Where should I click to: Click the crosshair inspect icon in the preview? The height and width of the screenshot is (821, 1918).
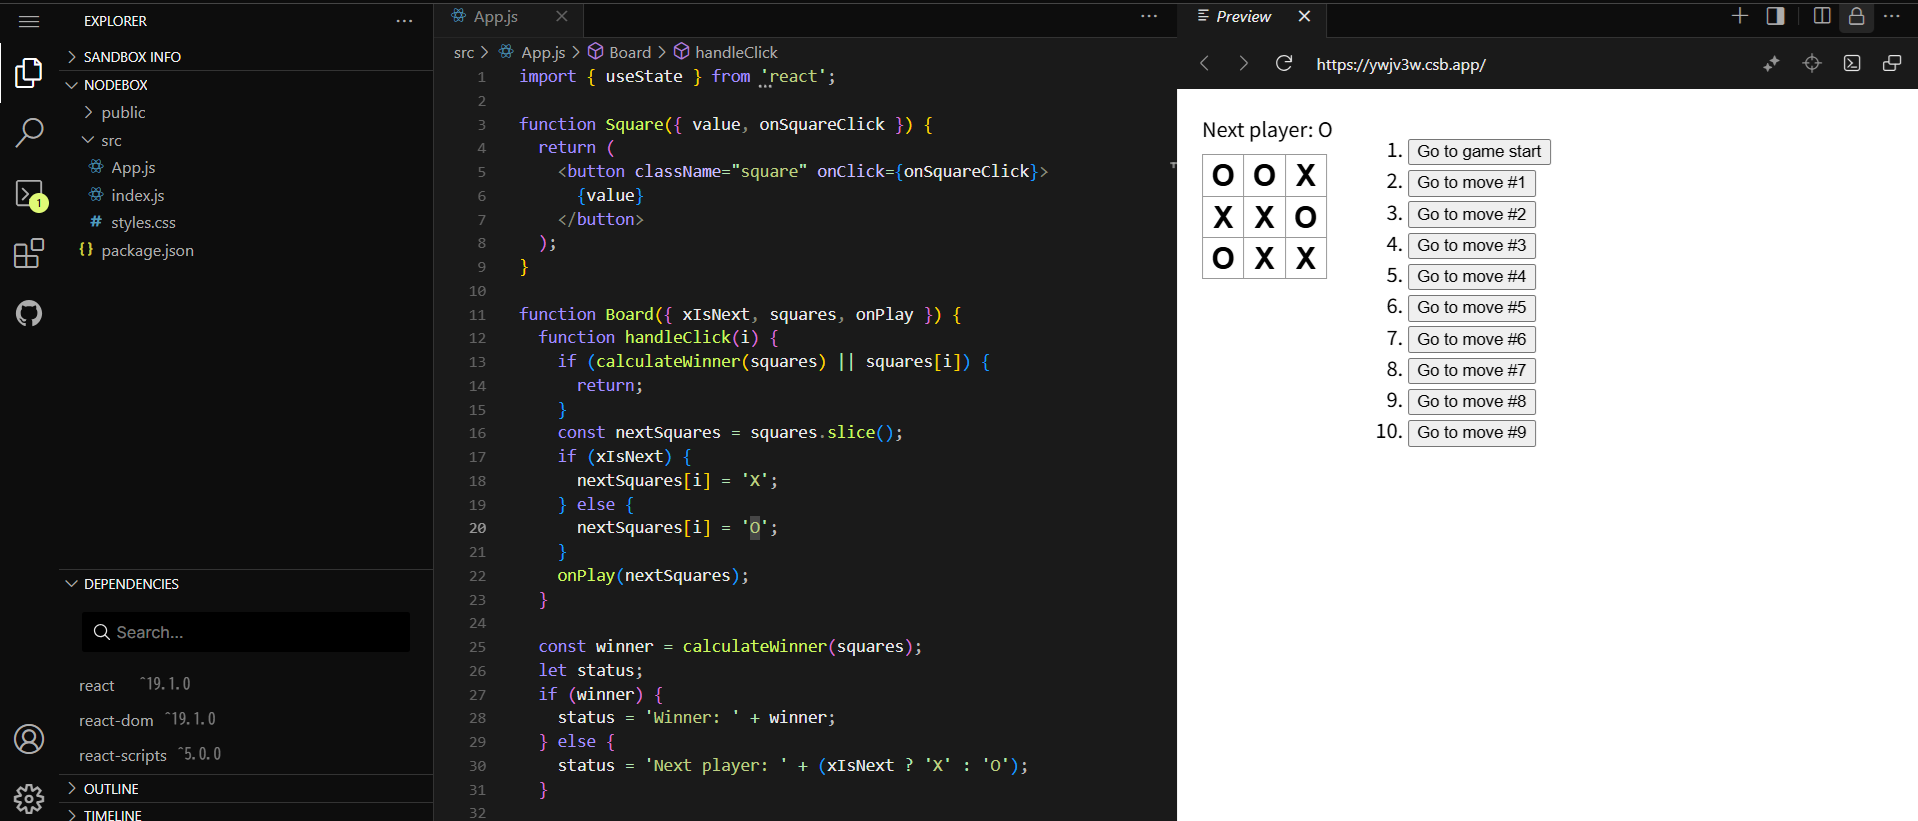pyautogui.click(x=1812, y=63)
